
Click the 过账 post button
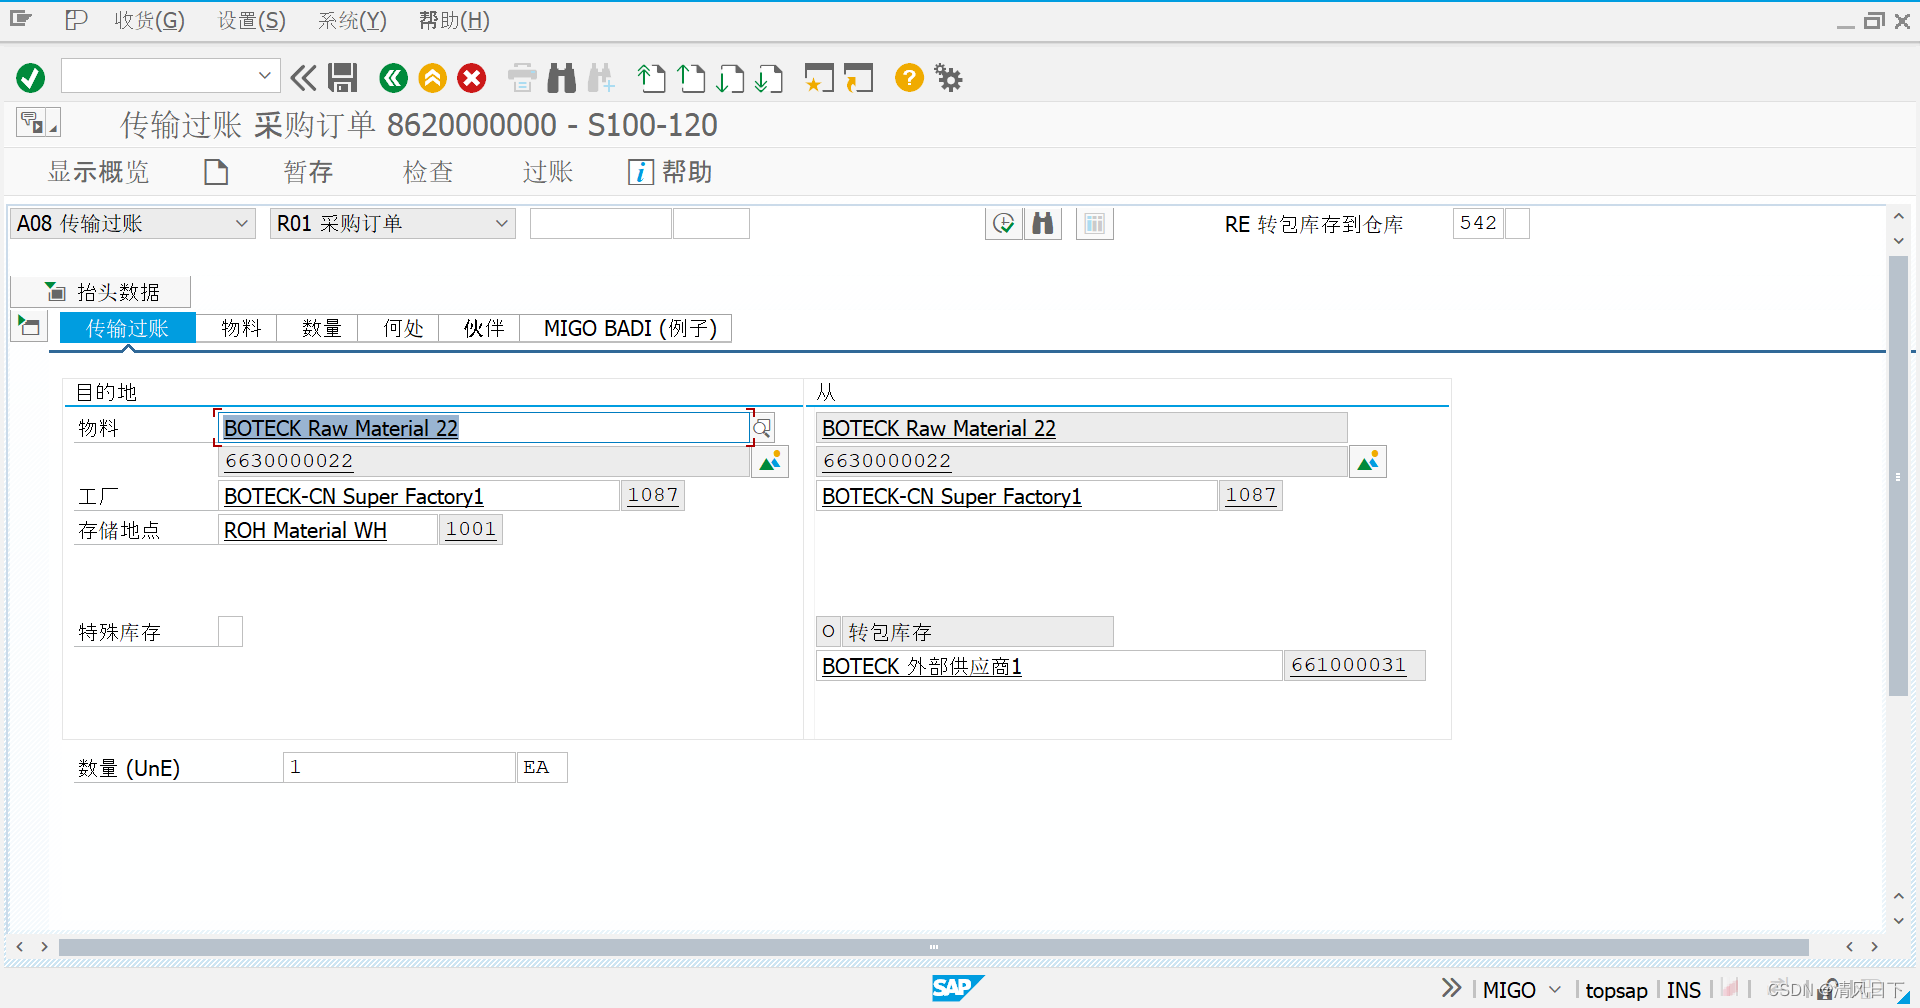(x=548, y=172)
